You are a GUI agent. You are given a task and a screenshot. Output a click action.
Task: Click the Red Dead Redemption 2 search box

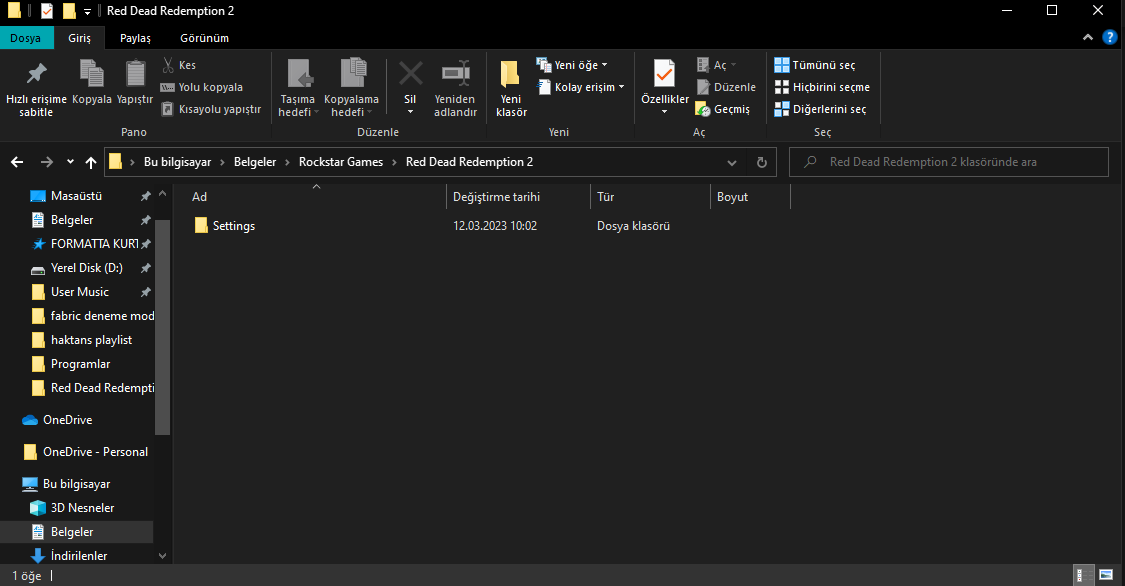949,162
